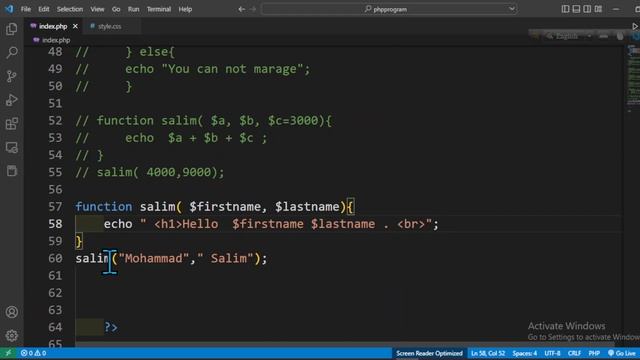
Task: Click the index.php breadcrumb
Action: coord(56,40)
